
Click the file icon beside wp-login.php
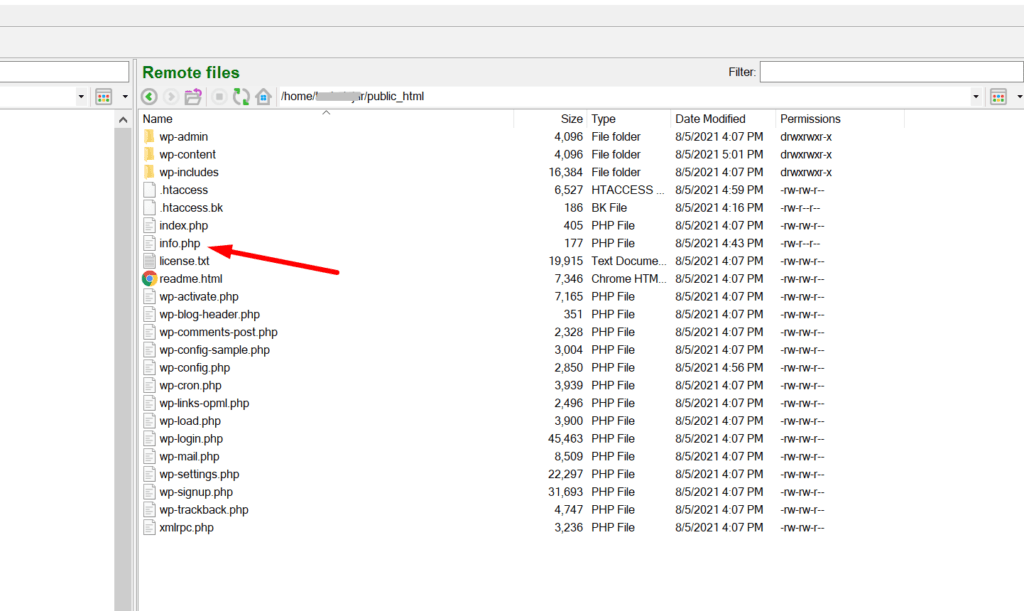coord(150,439)
